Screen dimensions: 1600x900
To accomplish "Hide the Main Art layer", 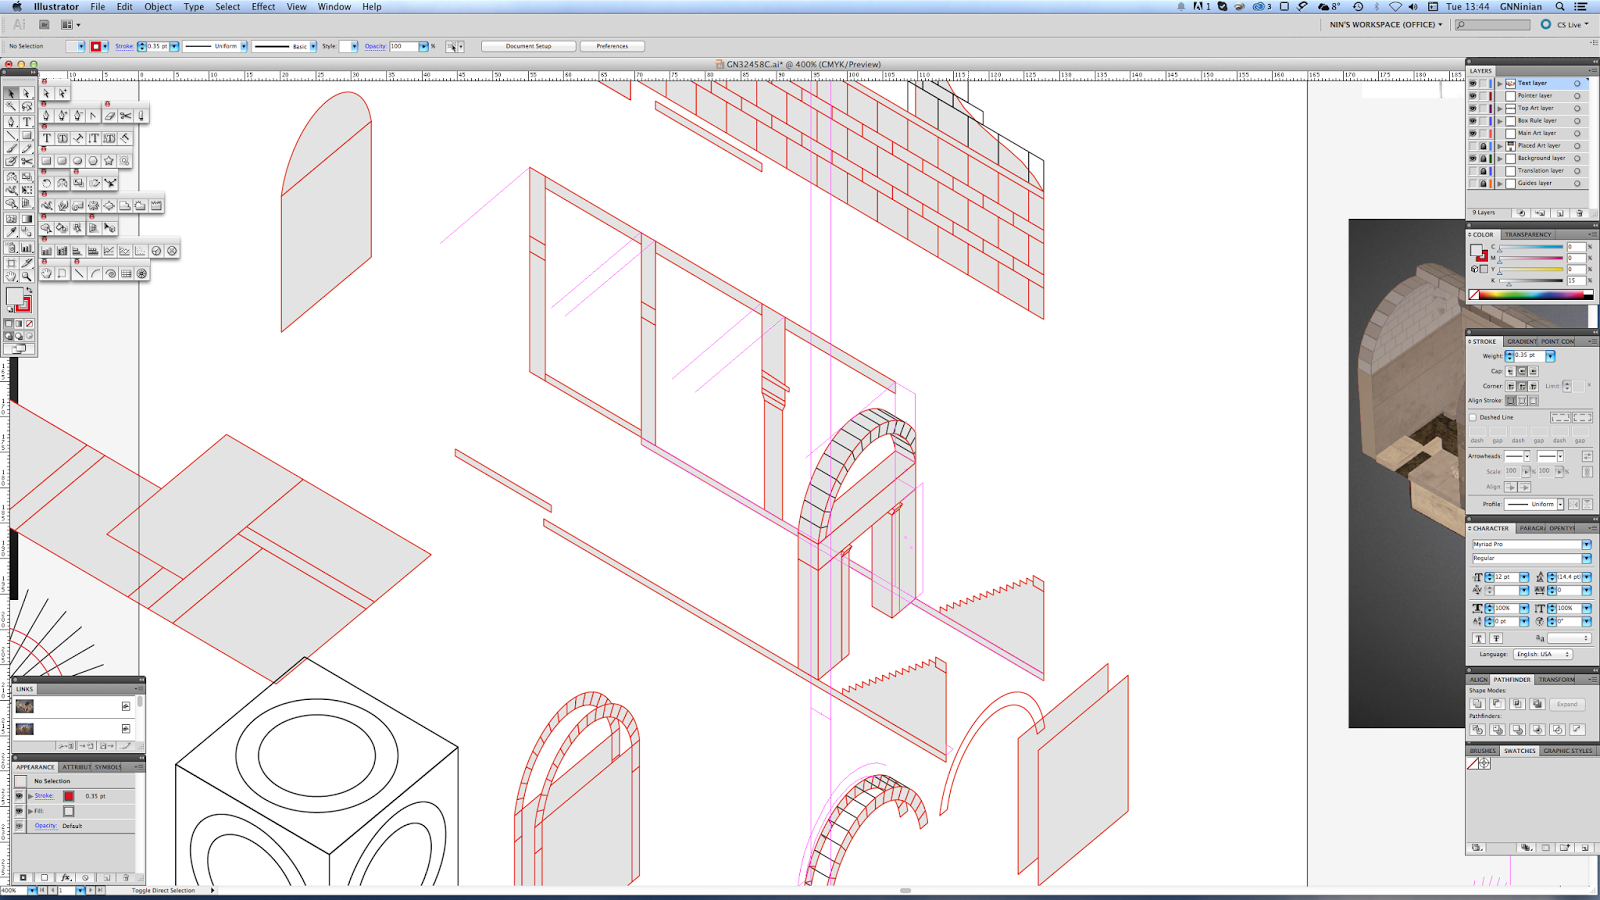I will coord(1472,133).
